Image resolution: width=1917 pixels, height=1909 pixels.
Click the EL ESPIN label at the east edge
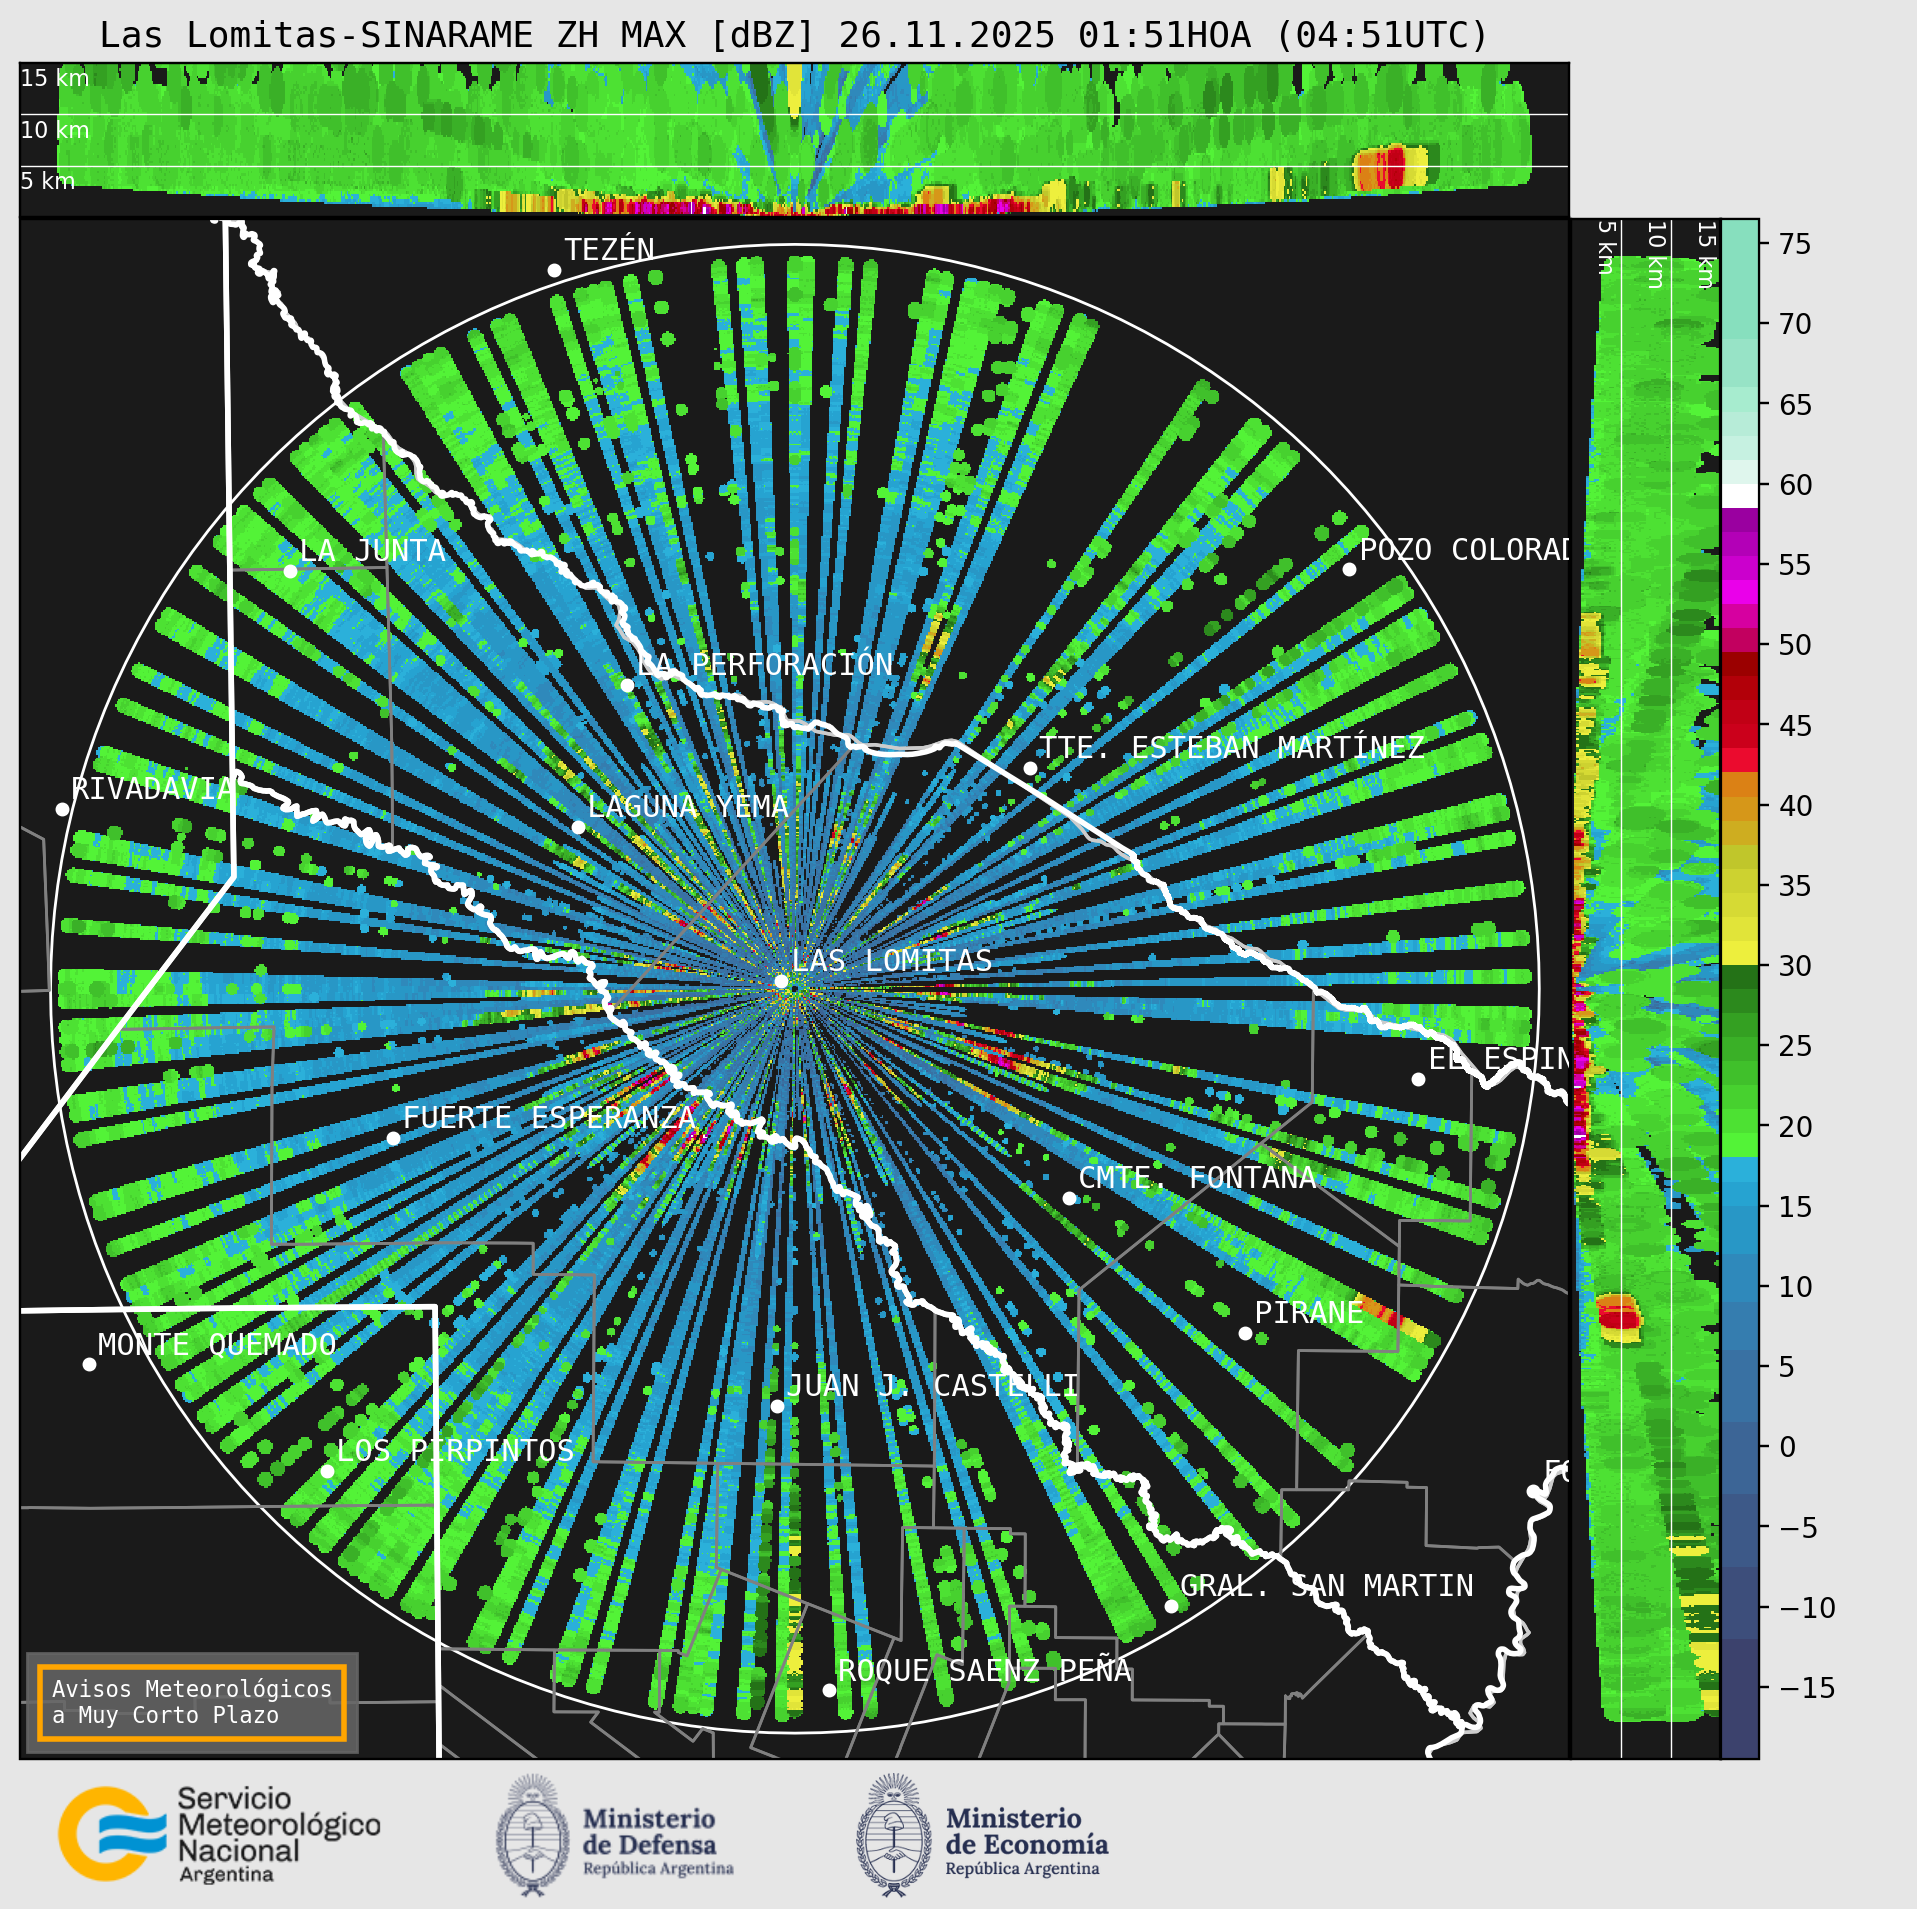(1498, 1059)
